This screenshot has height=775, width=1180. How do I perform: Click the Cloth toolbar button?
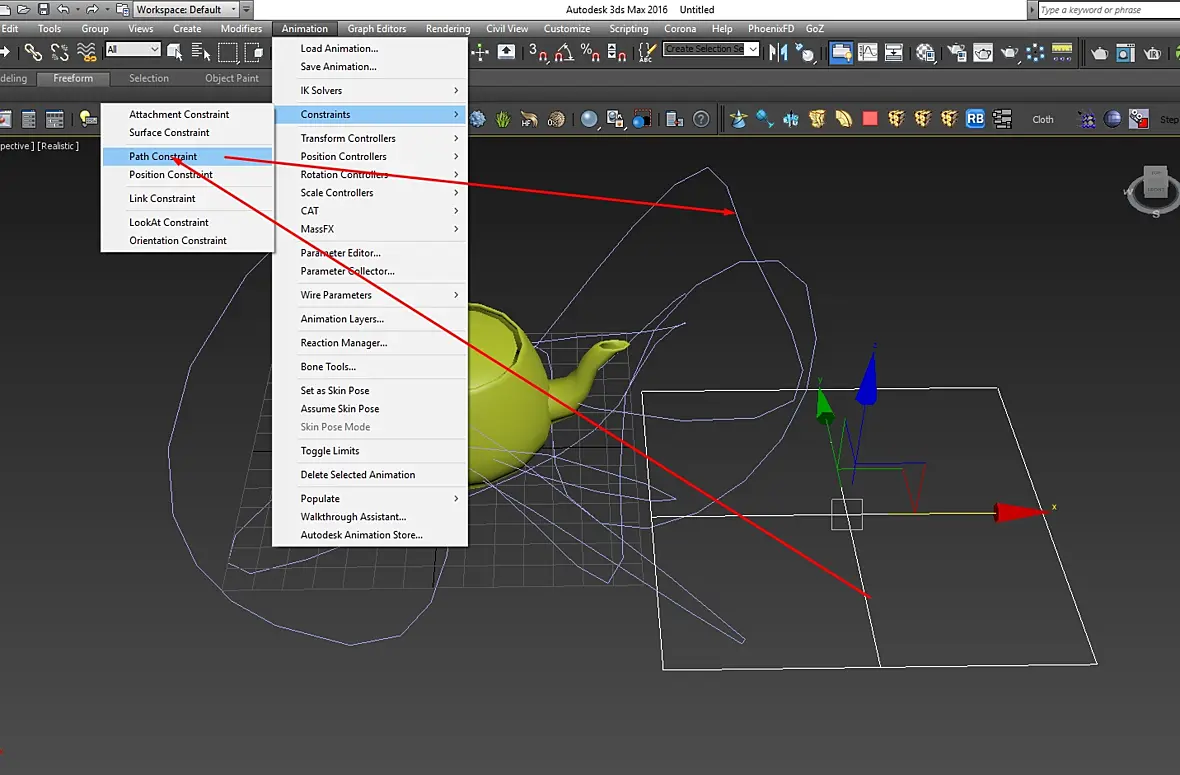1043,120
